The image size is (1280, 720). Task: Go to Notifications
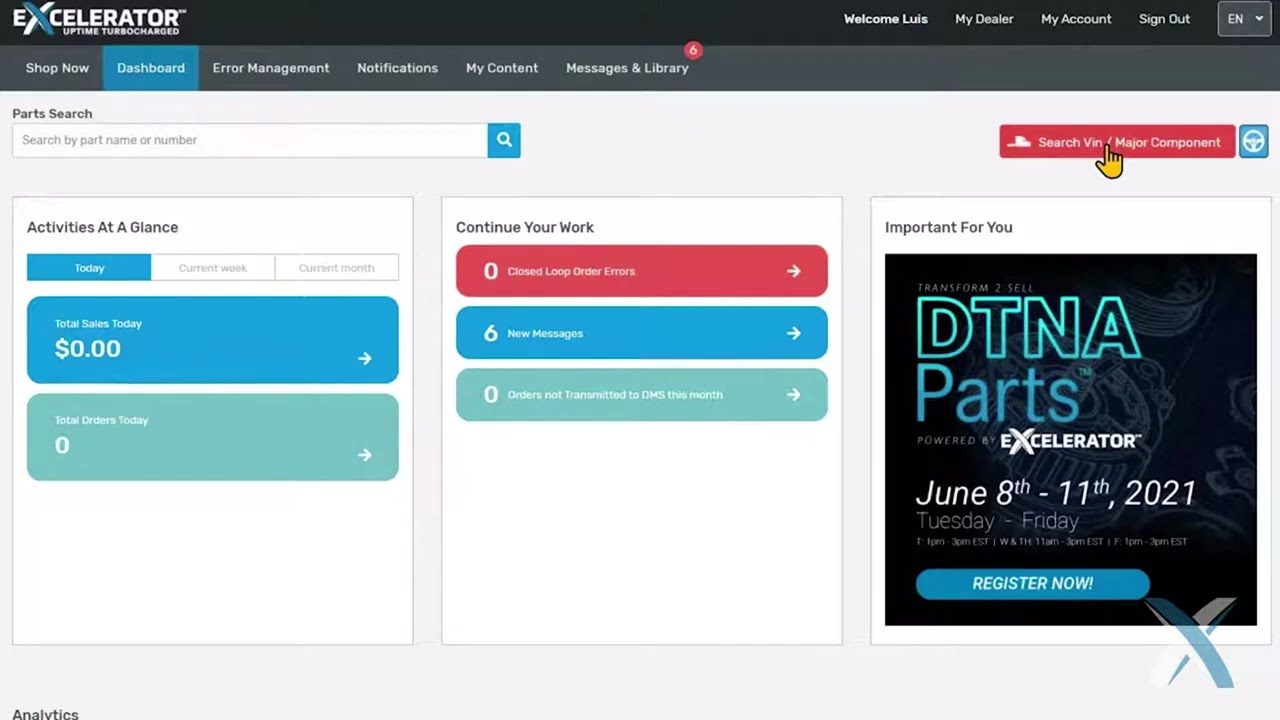tap(398, 68)
